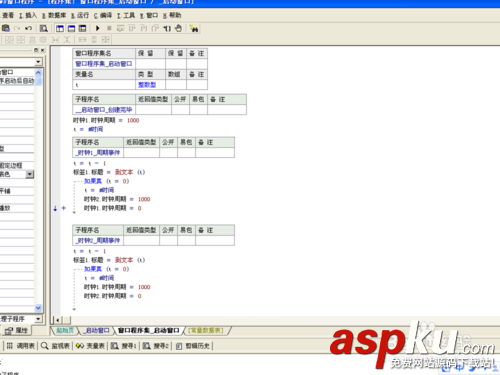Open the 剪辑历史 output tab
The image size is (500, 375).
point(193,346)
